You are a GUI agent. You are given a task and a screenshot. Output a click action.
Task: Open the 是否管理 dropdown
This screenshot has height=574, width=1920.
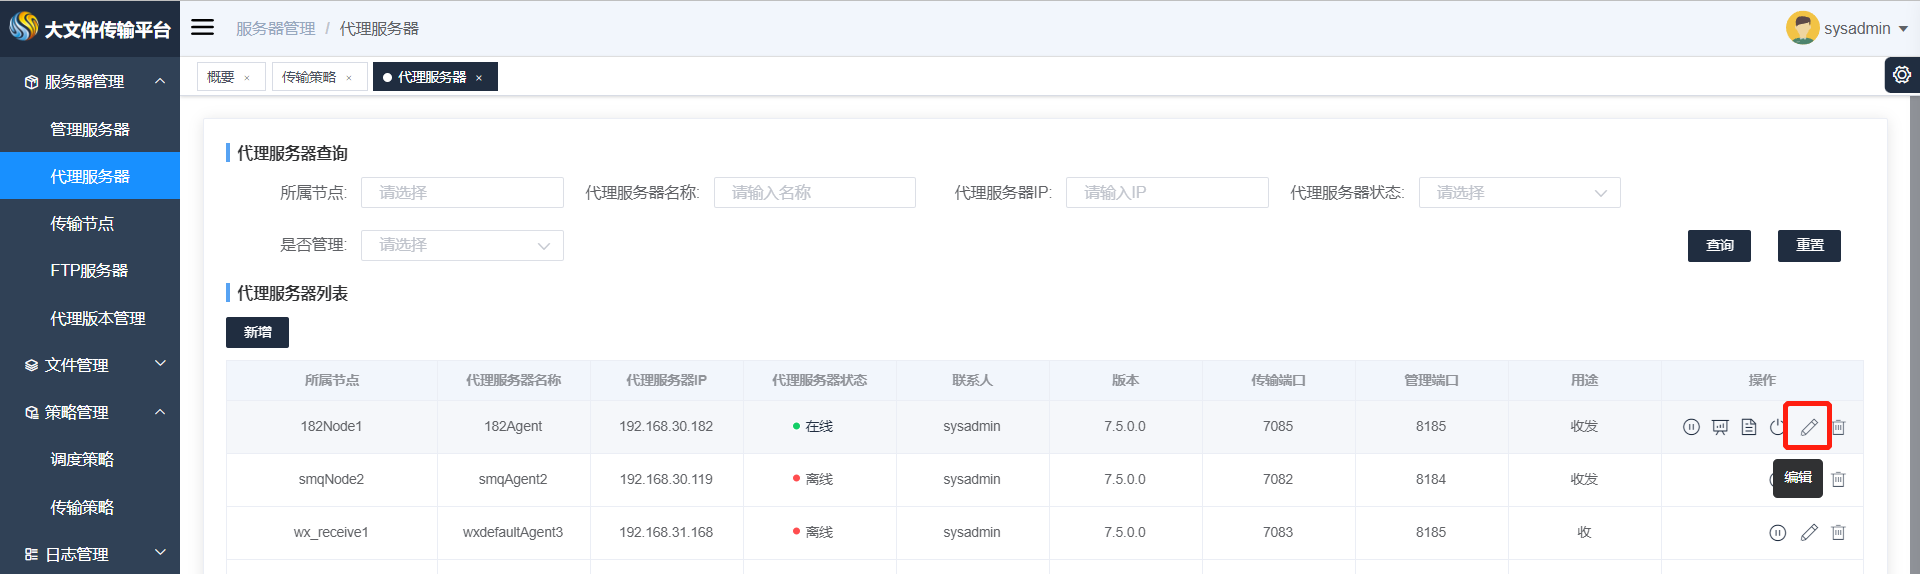pos(462,245)
